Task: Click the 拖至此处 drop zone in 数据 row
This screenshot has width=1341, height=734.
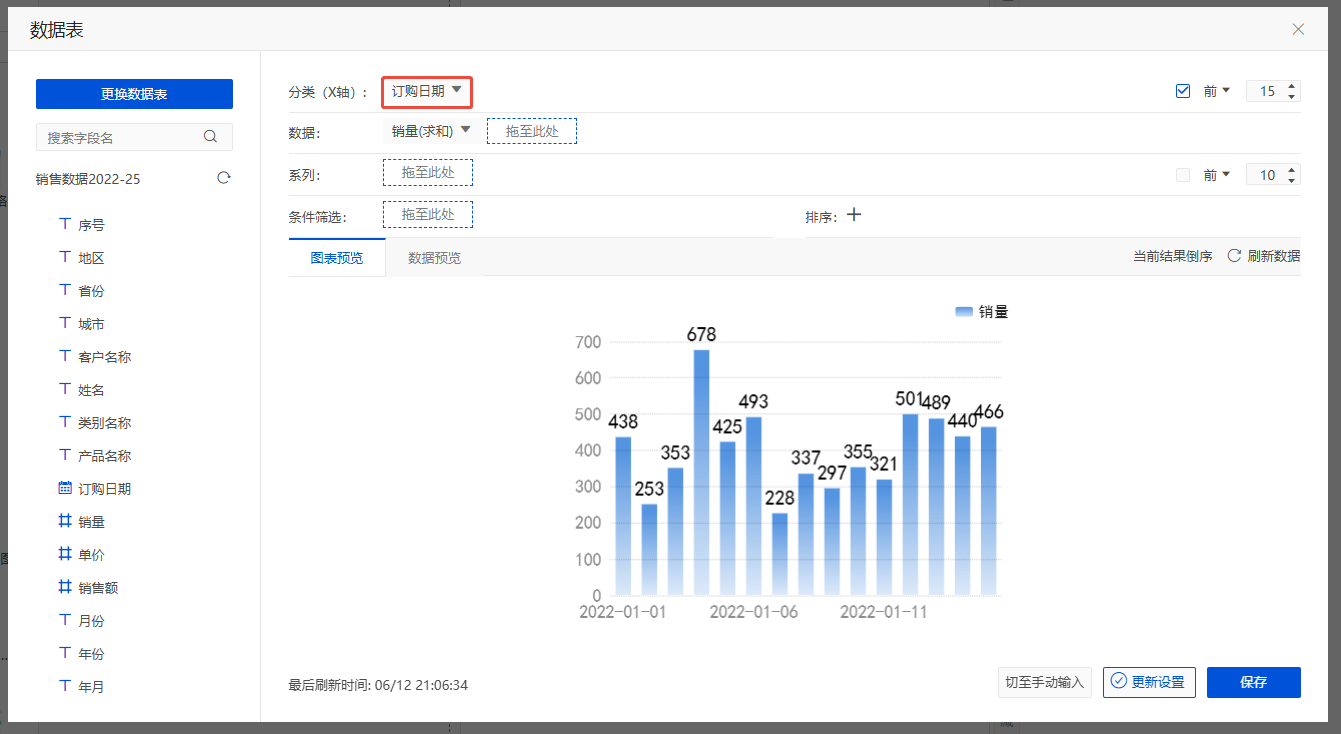Action: pos(532,131)
